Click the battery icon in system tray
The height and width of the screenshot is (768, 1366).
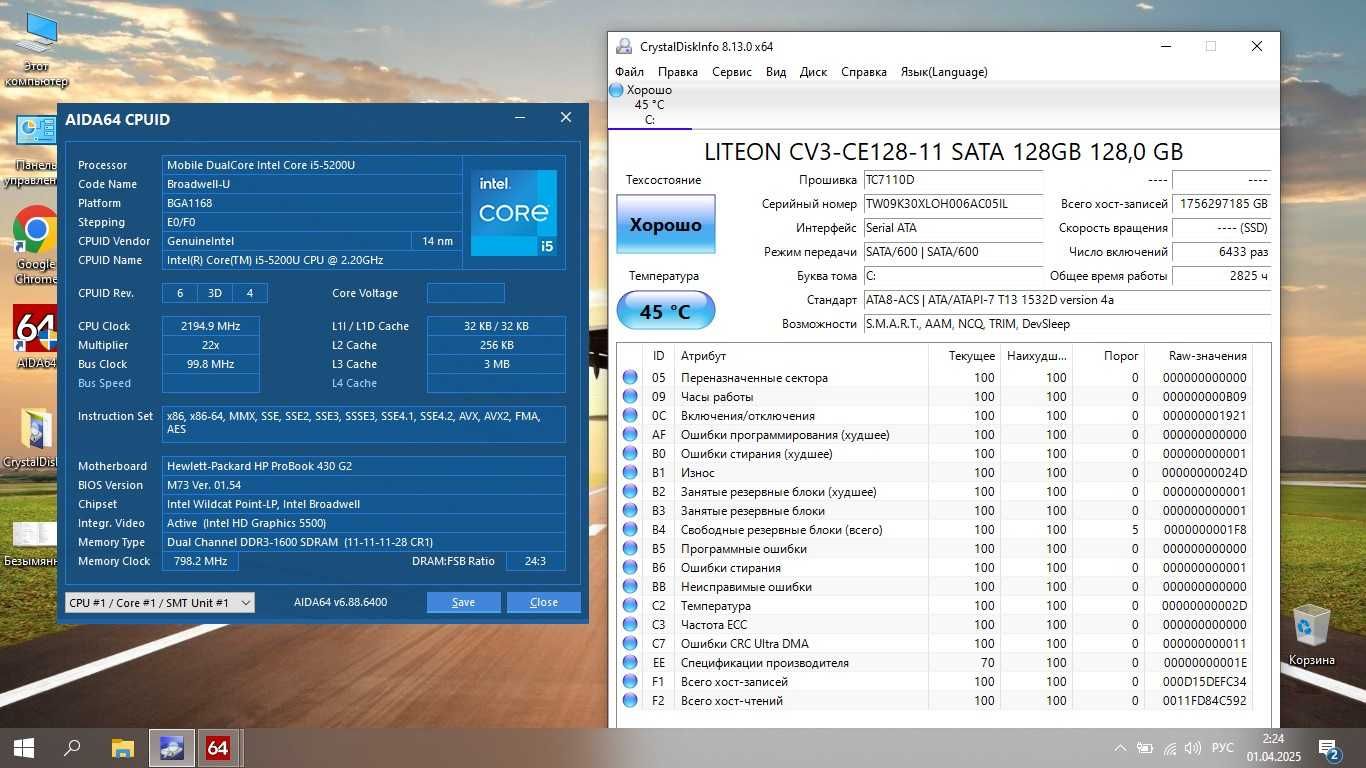coord(1145,748)
